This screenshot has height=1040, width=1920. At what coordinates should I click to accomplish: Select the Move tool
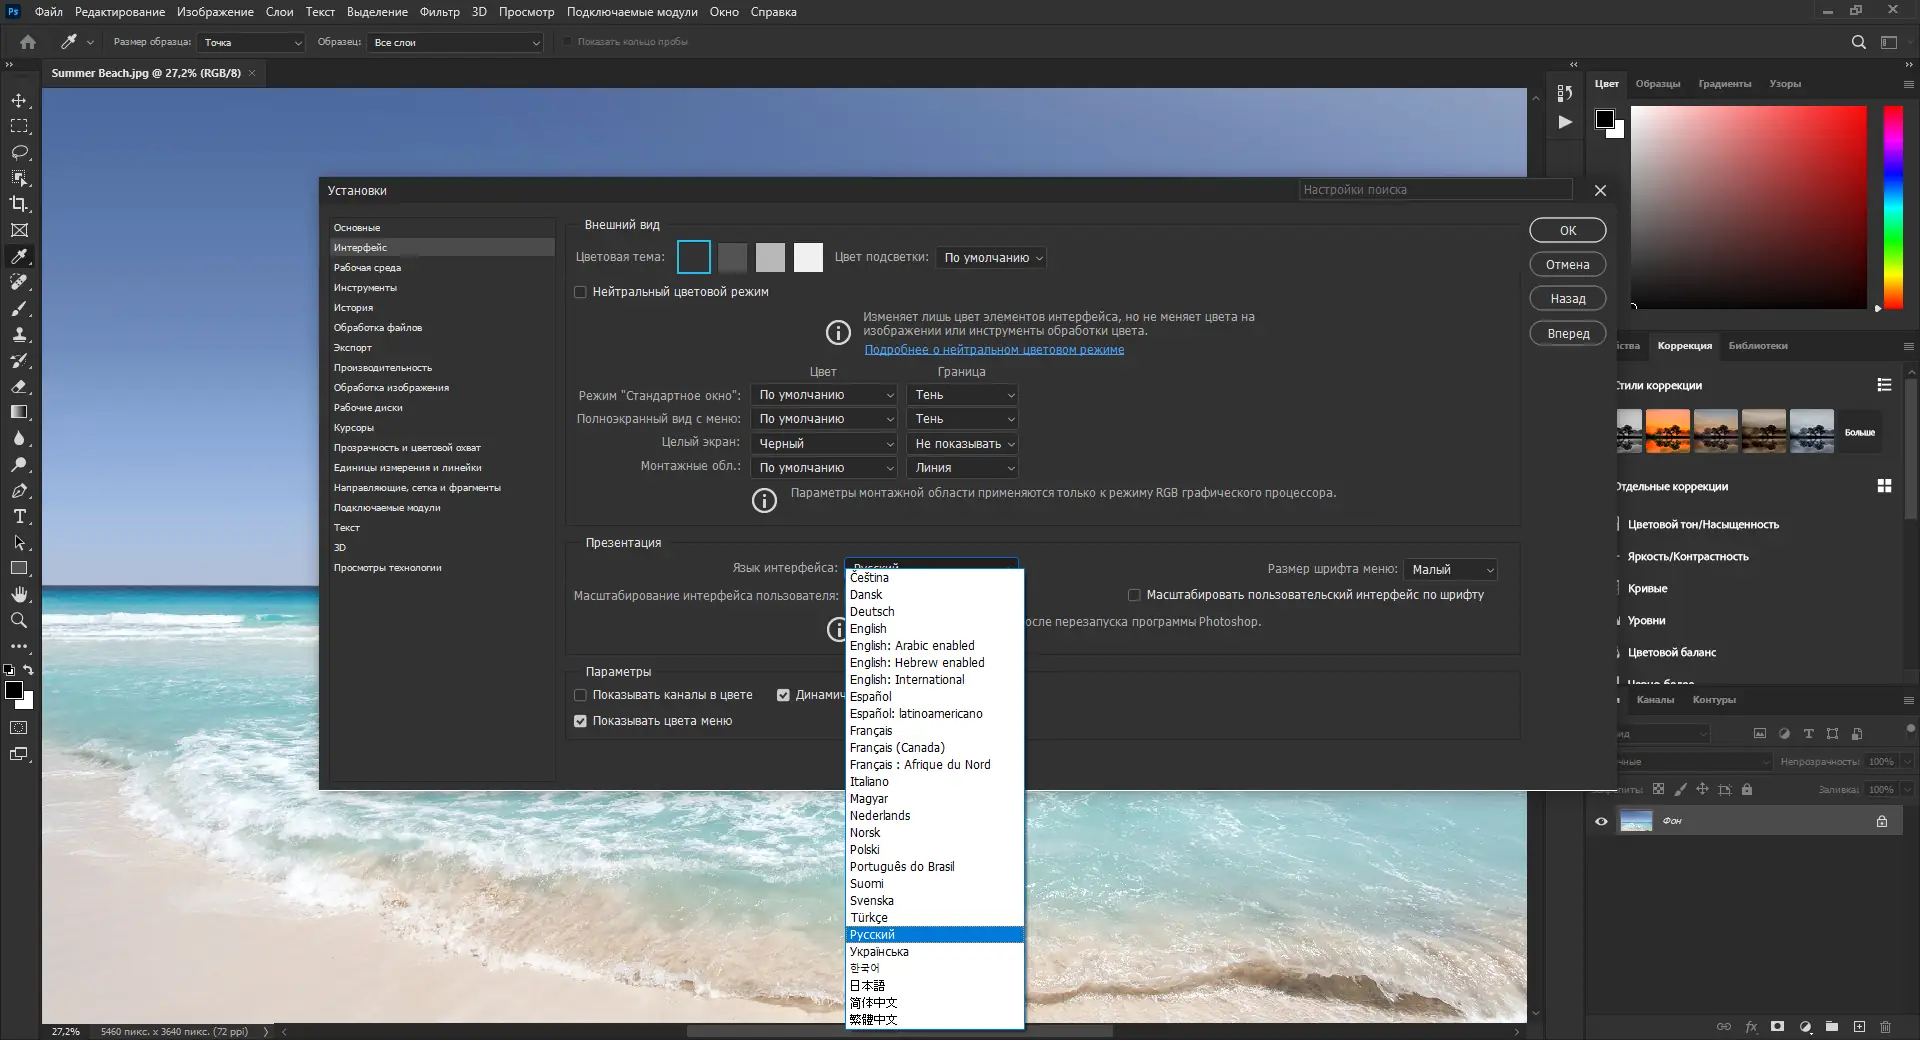tap(19, 101)
